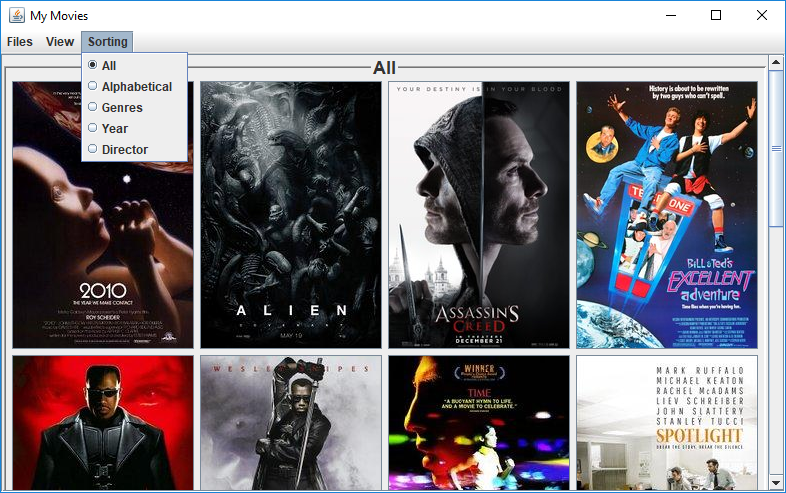Select the All sorting radio option
The height and width of the screenshot is (493, 786).
(134, 66)
